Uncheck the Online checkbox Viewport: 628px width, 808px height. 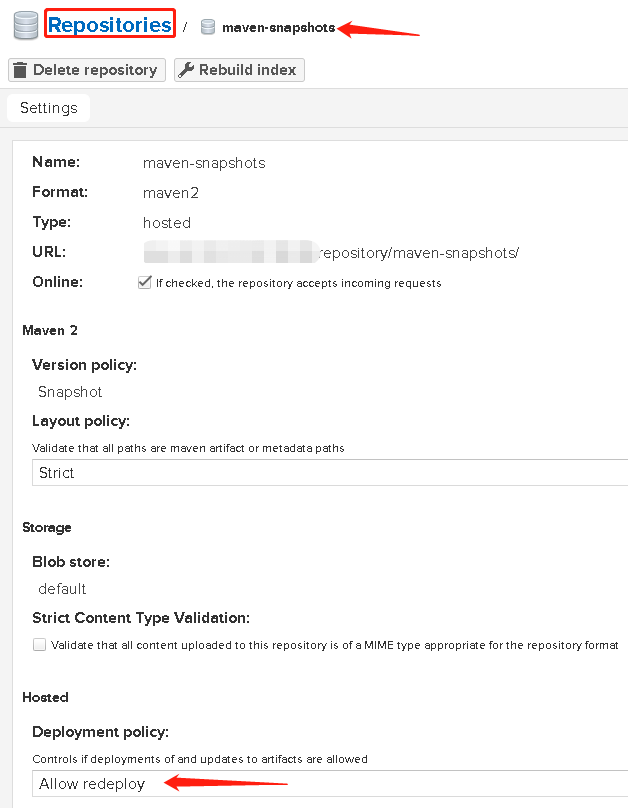pyautogui.click(x=144, y=283)
